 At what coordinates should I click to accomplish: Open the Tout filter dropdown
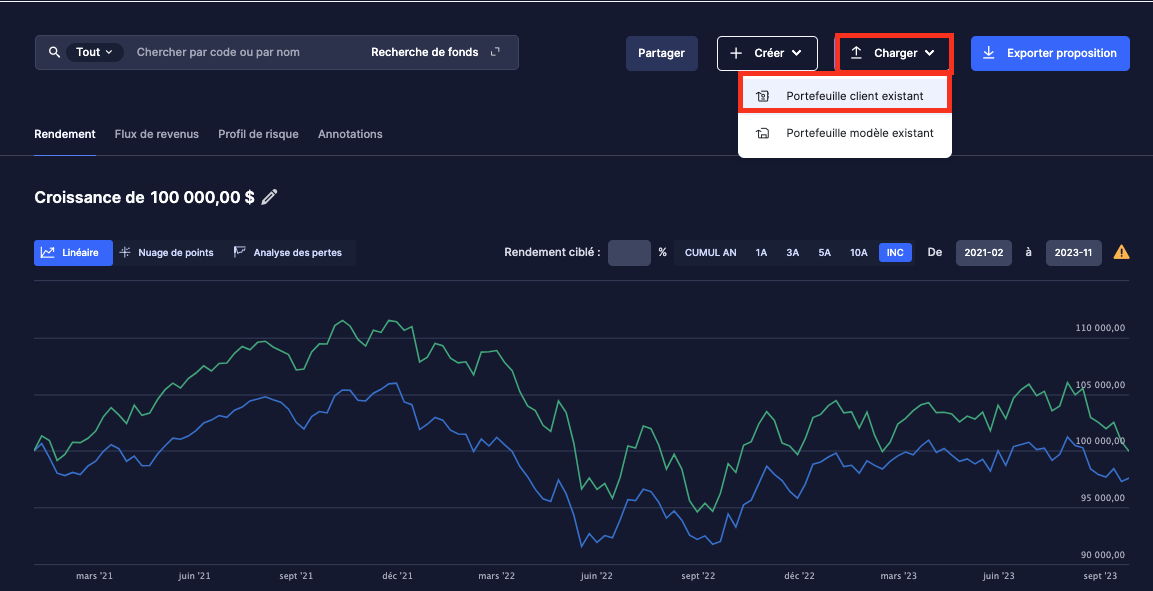point(95,52)
